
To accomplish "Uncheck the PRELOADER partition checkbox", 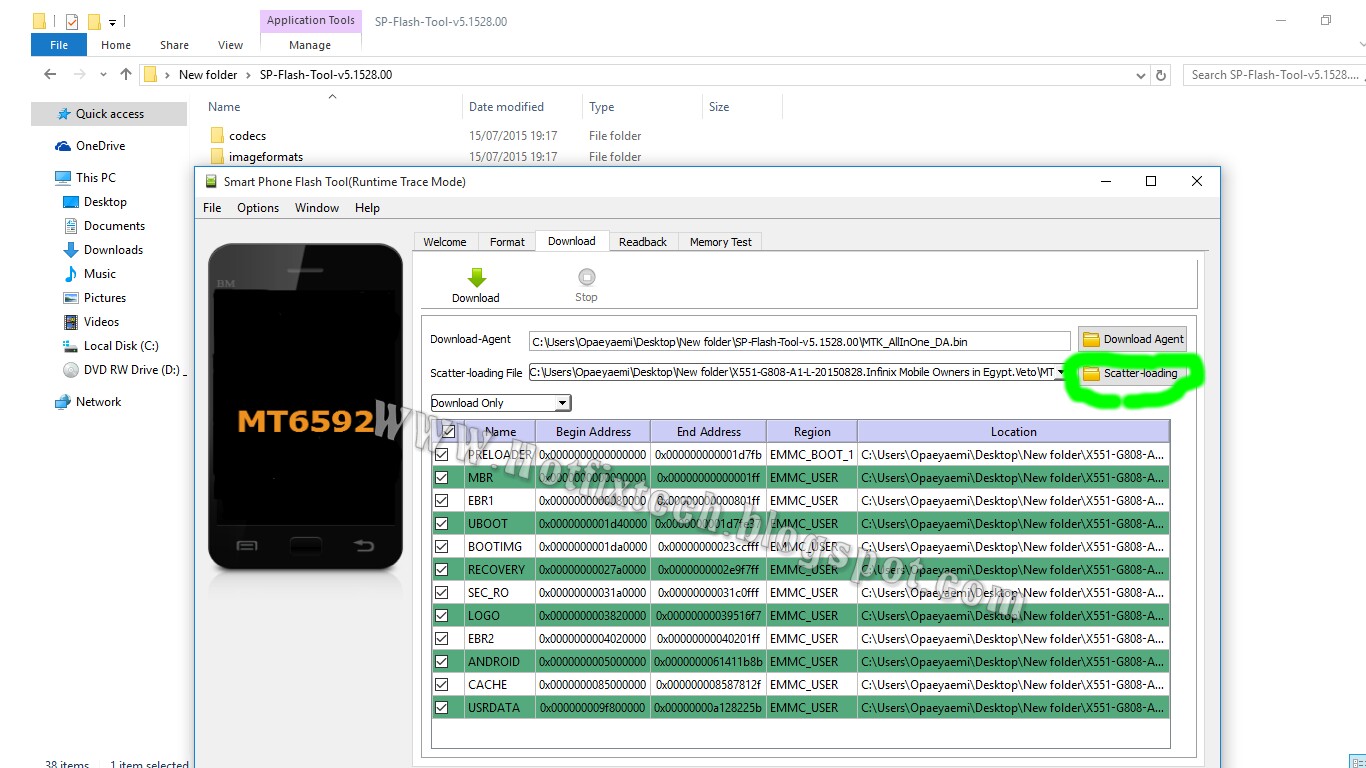I will click(442, 455).
